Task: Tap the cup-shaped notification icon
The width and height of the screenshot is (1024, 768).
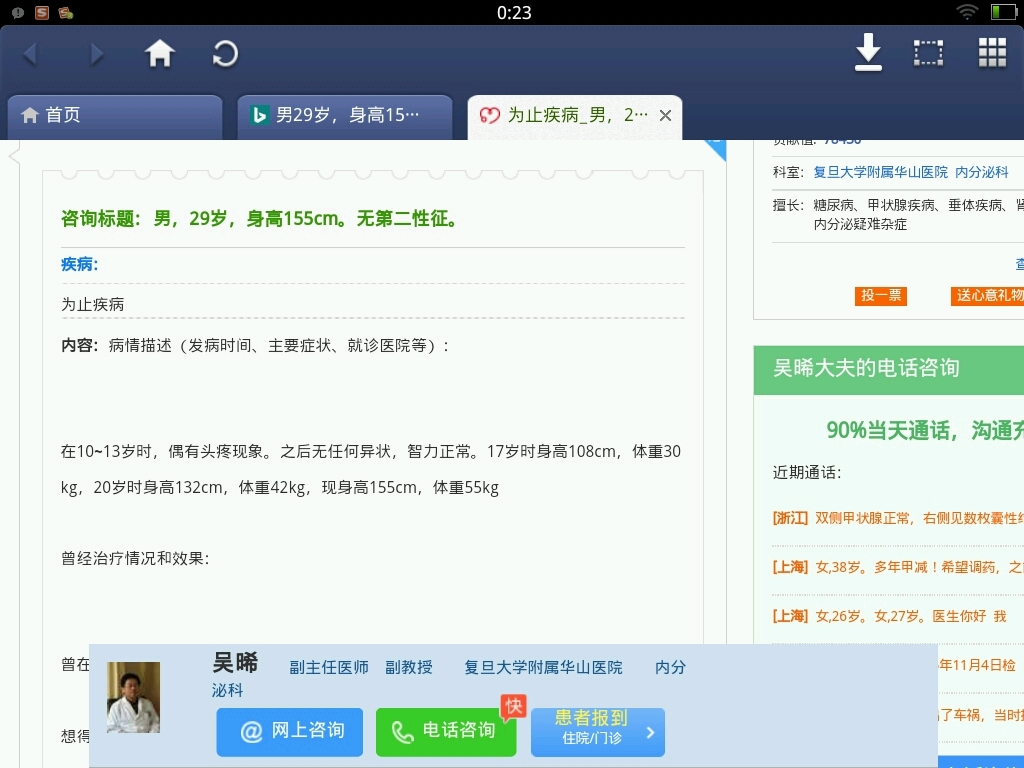Action: pos(66,12)
